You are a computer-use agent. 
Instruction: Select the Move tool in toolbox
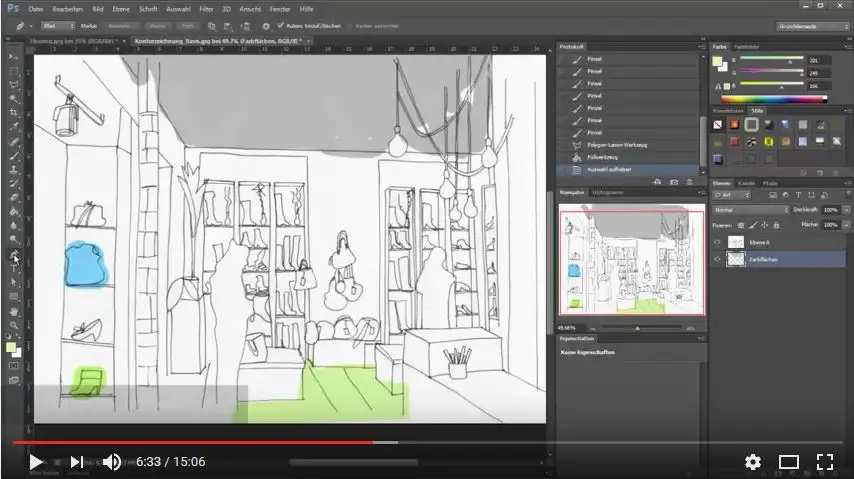pyautogui.click(x=14, y=57)
